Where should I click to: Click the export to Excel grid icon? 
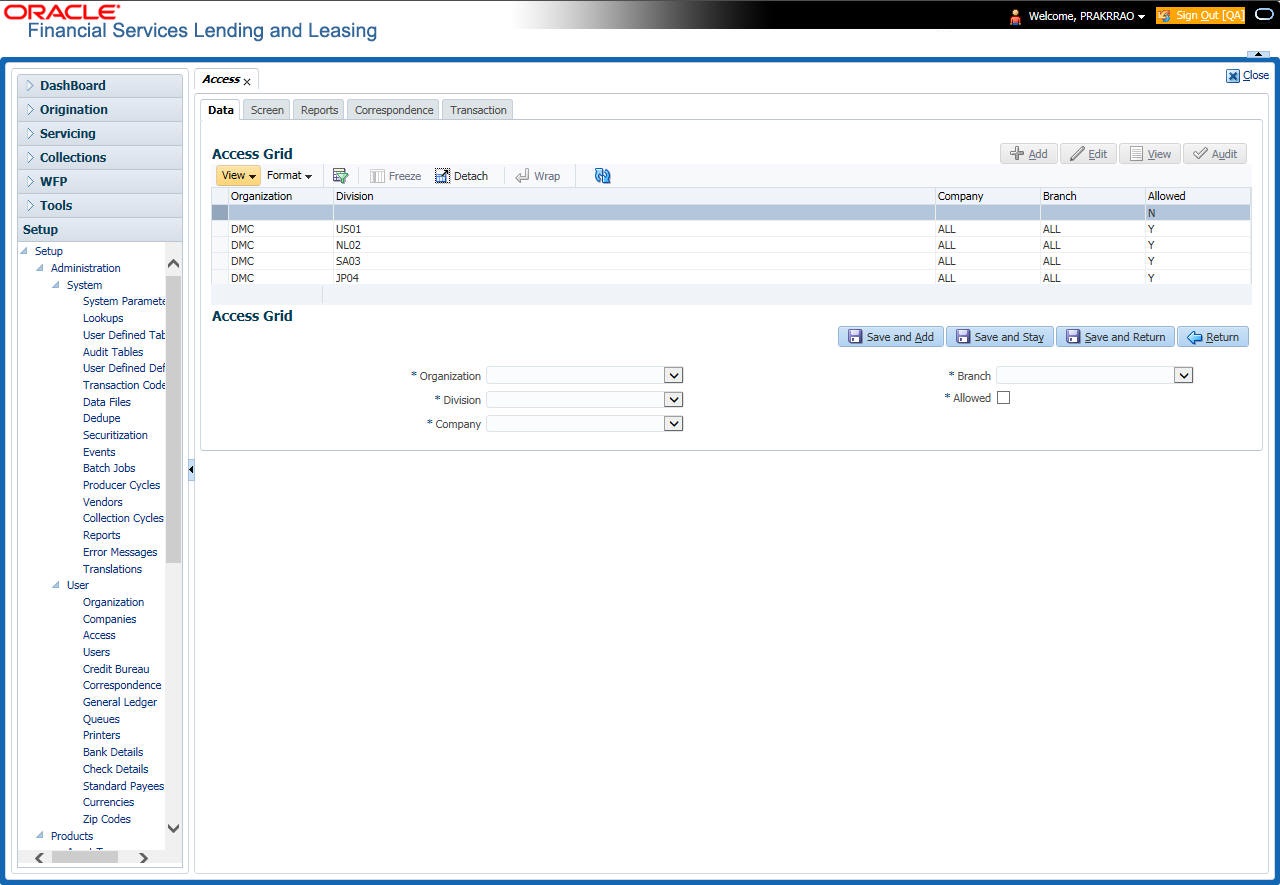coord(340,175)
